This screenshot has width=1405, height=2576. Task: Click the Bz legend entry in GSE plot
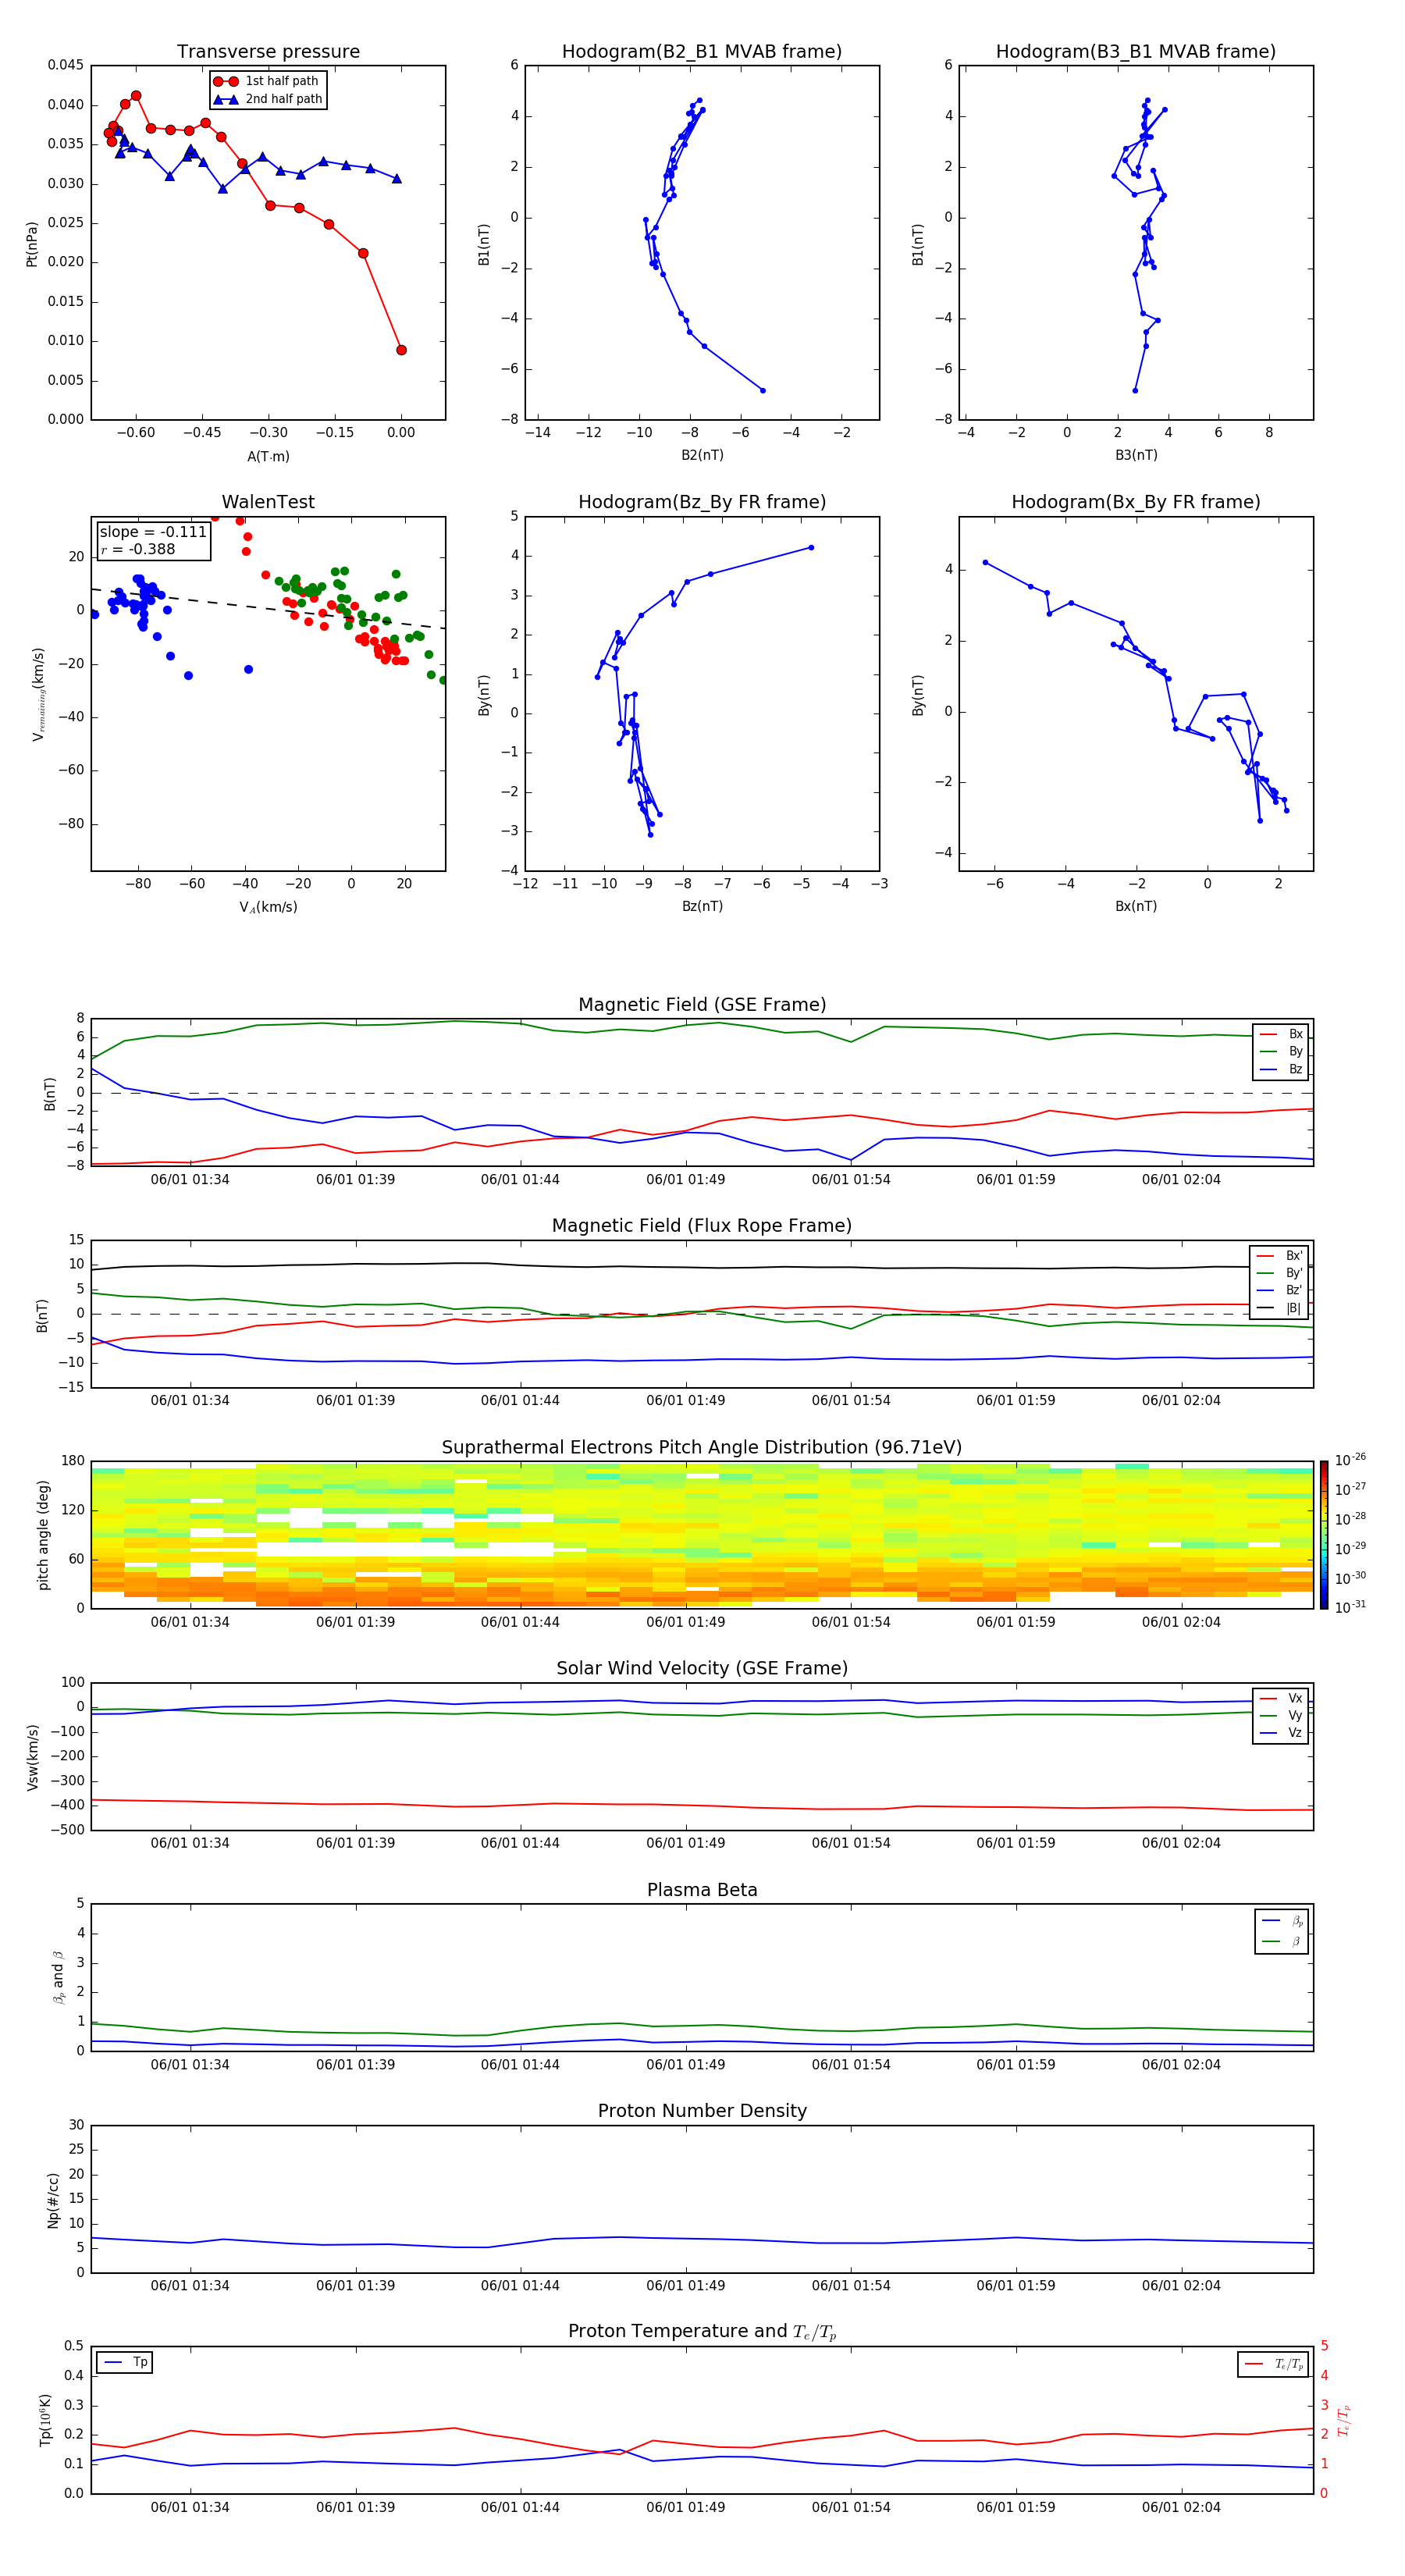click(1281, 1069)
